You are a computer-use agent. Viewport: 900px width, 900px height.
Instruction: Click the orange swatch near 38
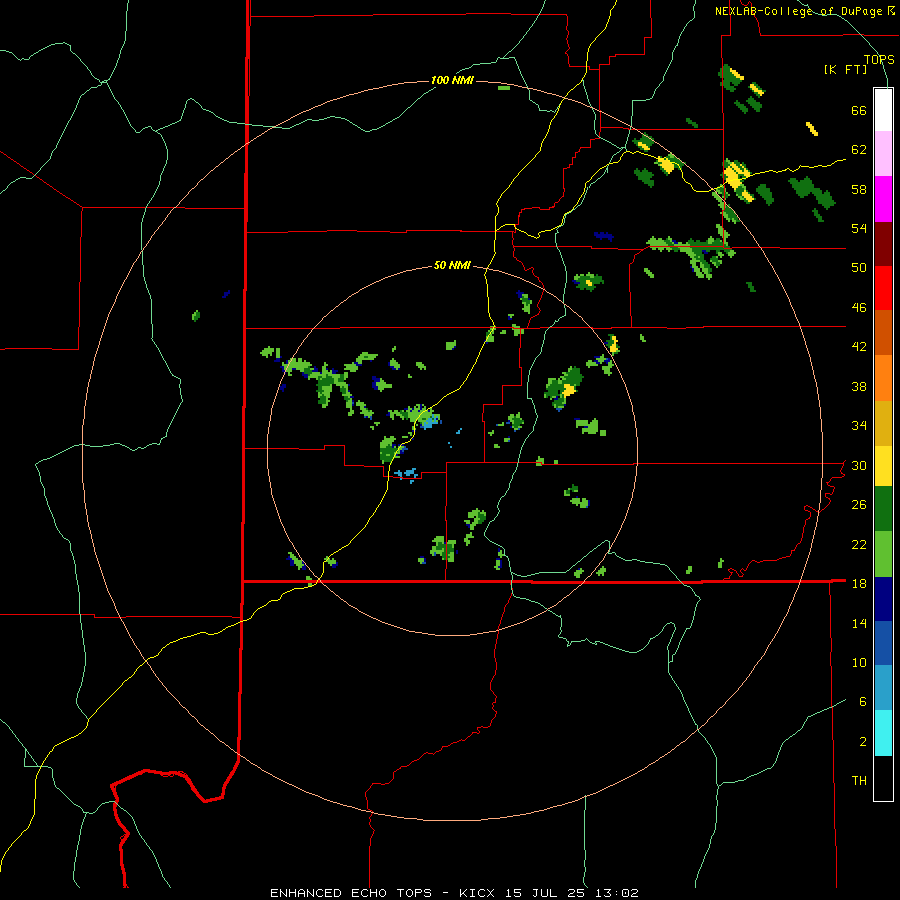click(883, 378)
